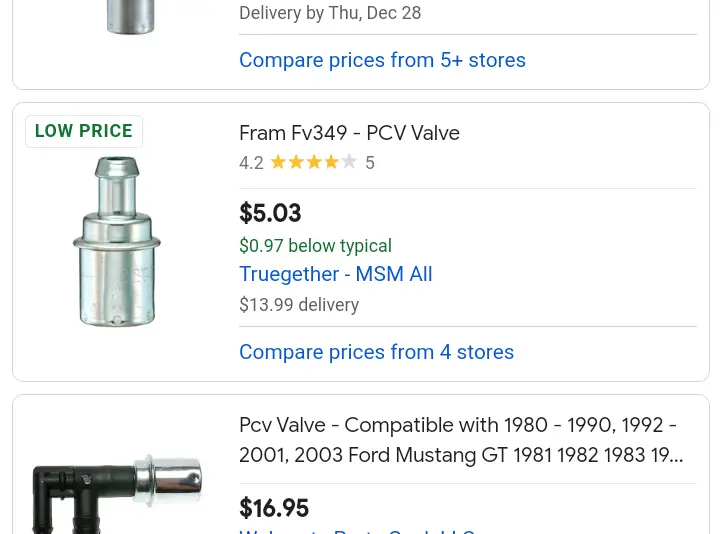Click the $16.95 price
Viewport: 720px width, 534px height.
click(274, 508)
